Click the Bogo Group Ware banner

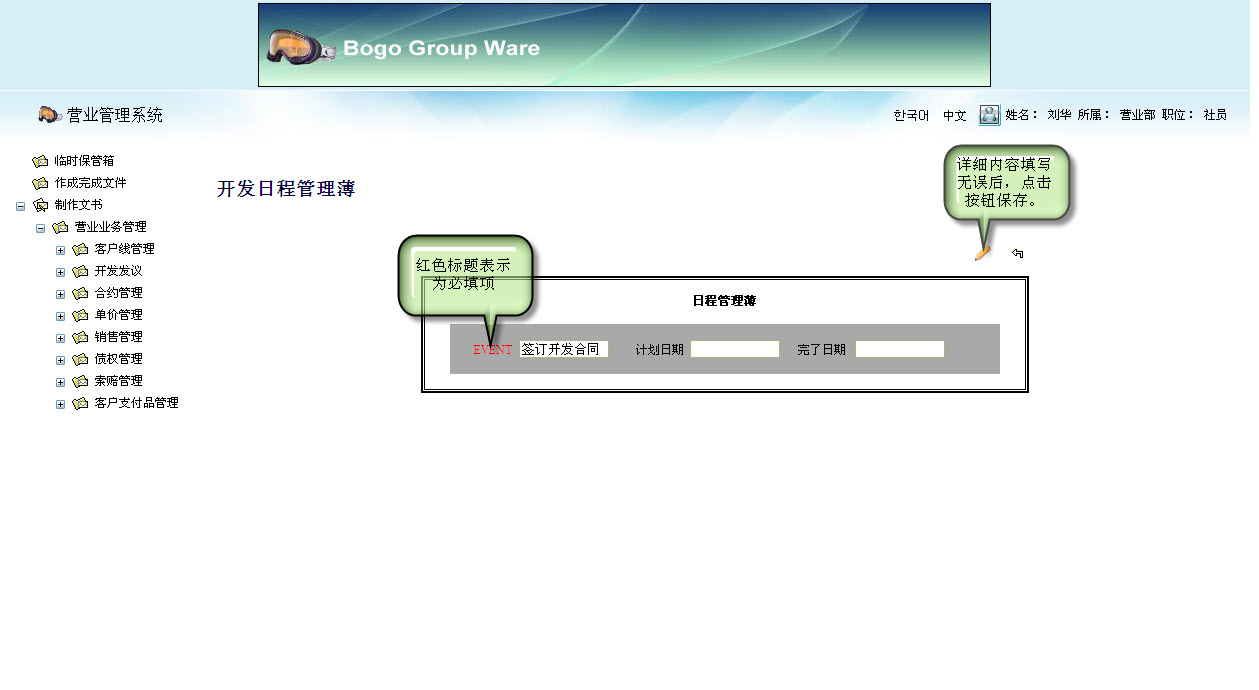coord(624,45)
